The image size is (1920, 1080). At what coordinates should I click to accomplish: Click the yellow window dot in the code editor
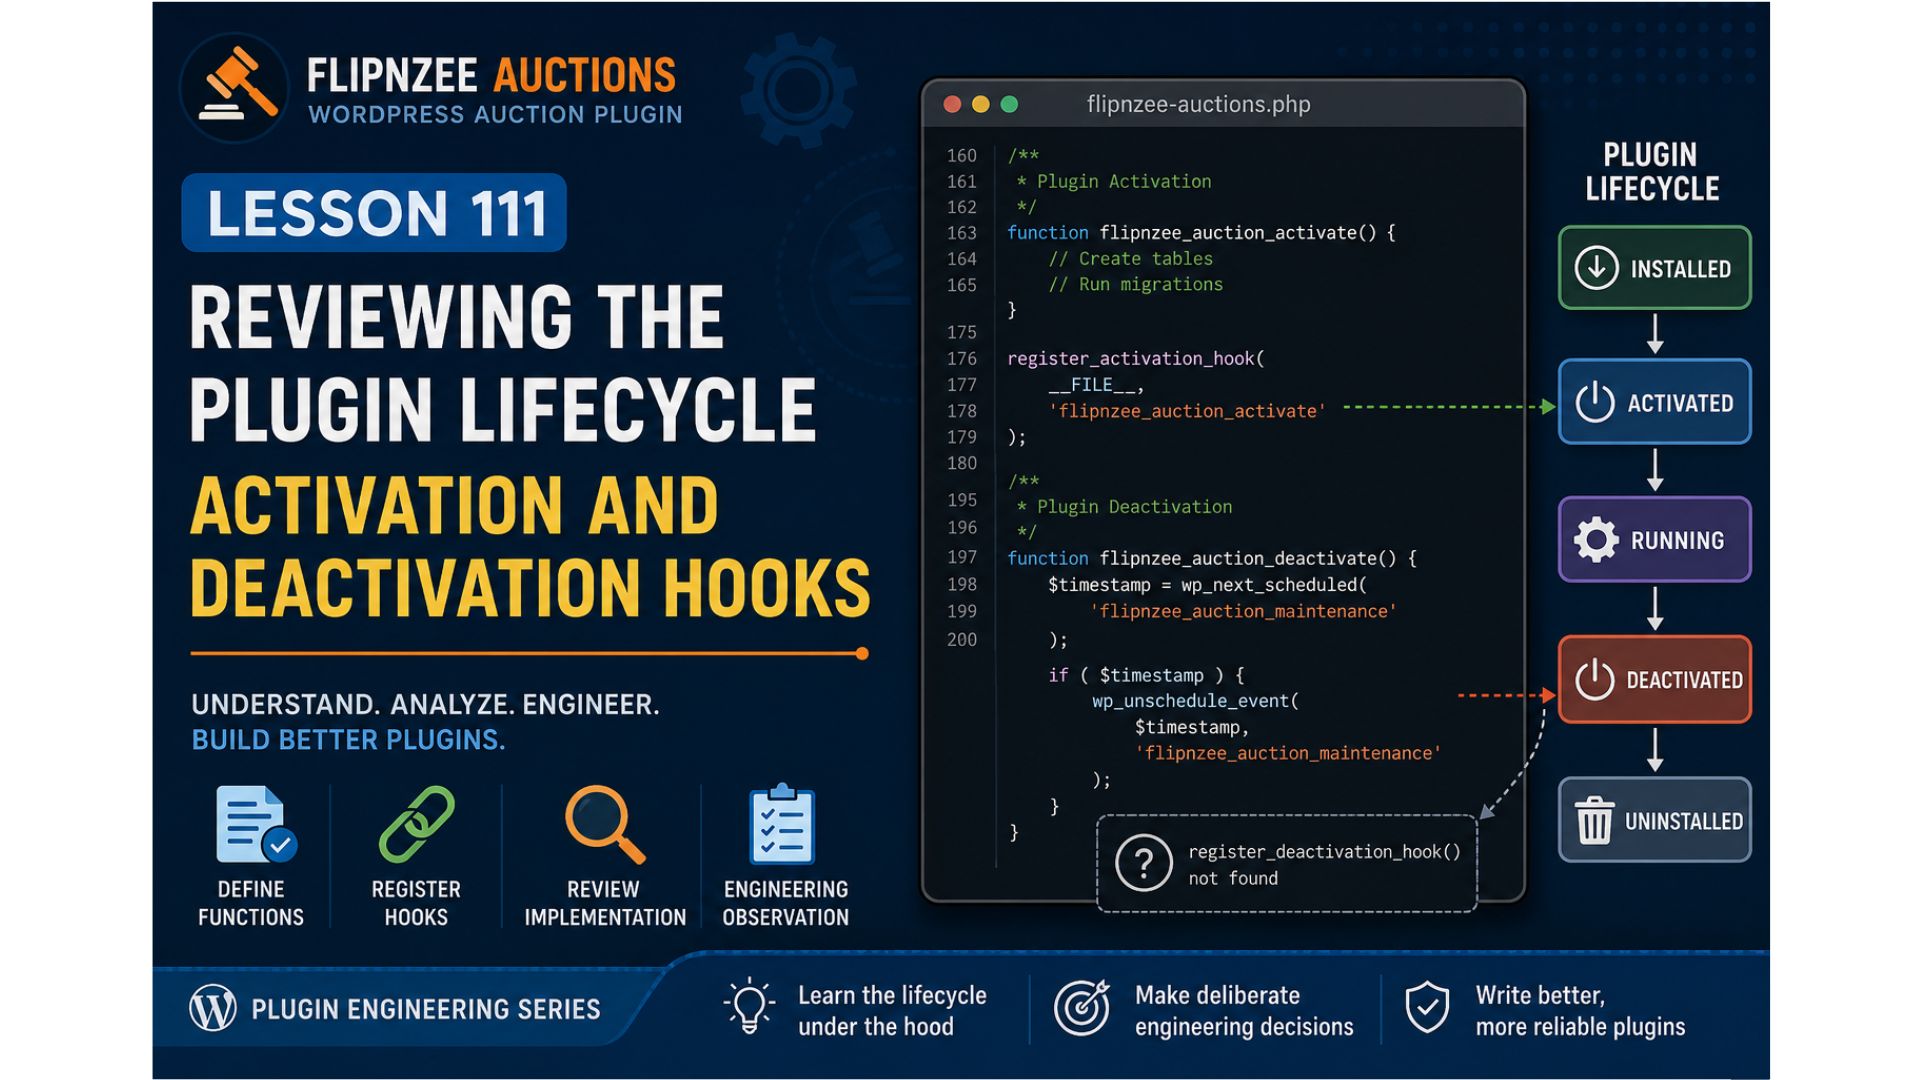pos(981,104)
